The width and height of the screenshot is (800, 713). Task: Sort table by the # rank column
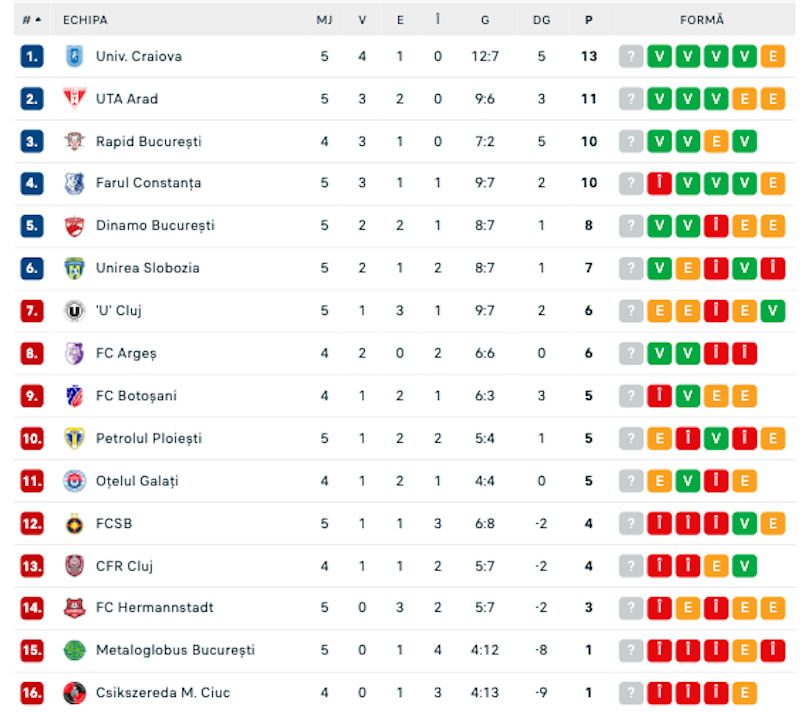tap(32, 20)
